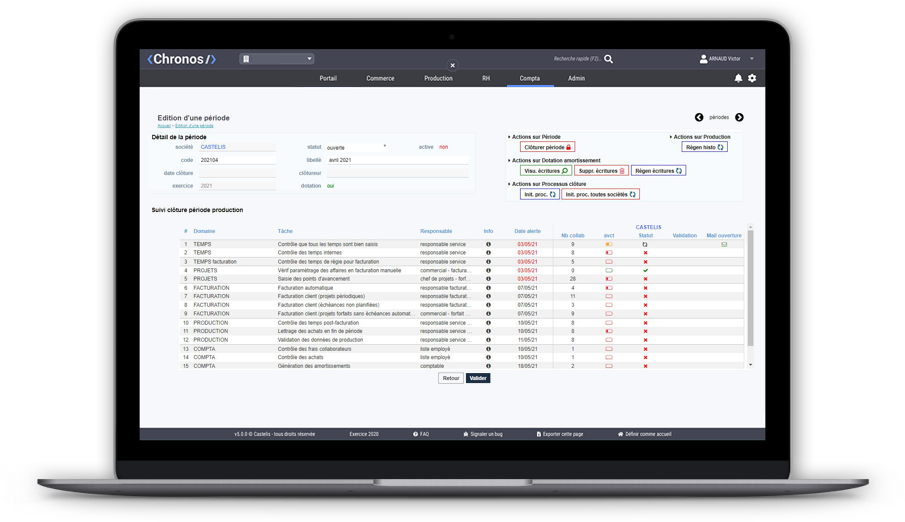The image size is (905, 522).
Task: Go to the previous period arrow
Action: [699, 118]
